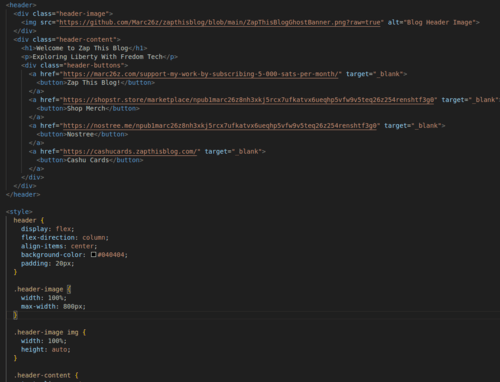Click the div class="header-content" line

pyautogui.click(x=67, y=40)
